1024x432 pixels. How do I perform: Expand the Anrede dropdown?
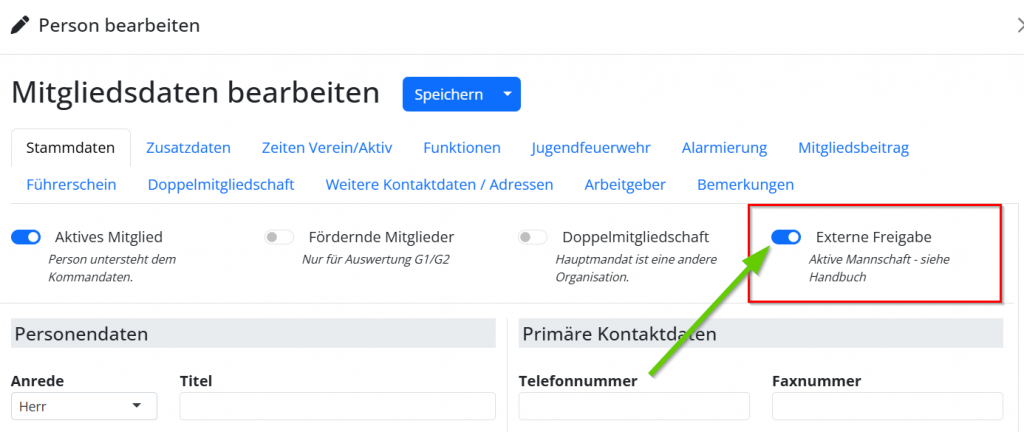point(83,406)
